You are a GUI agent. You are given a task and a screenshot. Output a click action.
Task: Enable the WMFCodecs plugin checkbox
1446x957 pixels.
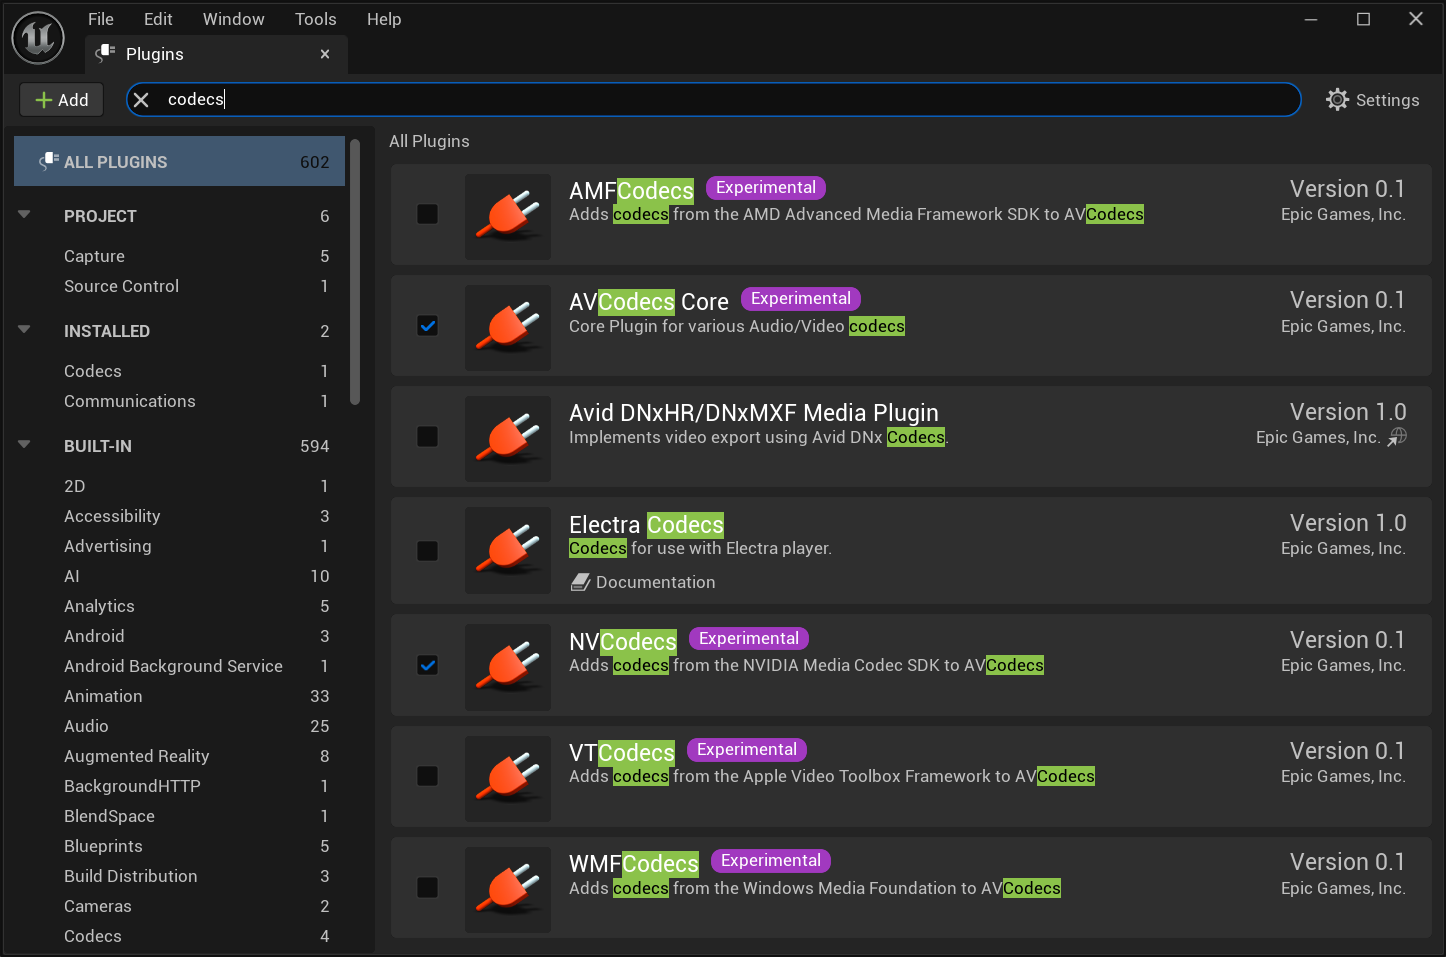click(x=427, y=887)
